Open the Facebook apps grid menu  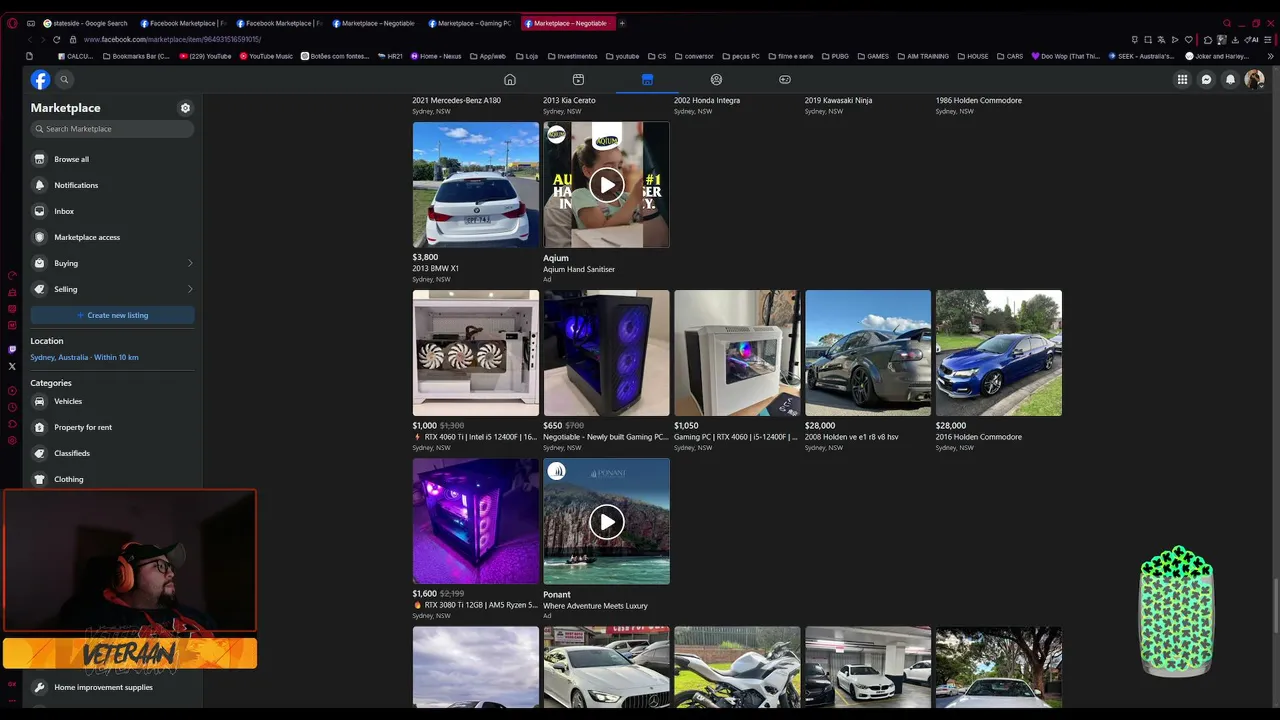pyautogui.click(x=1182, y=80)
